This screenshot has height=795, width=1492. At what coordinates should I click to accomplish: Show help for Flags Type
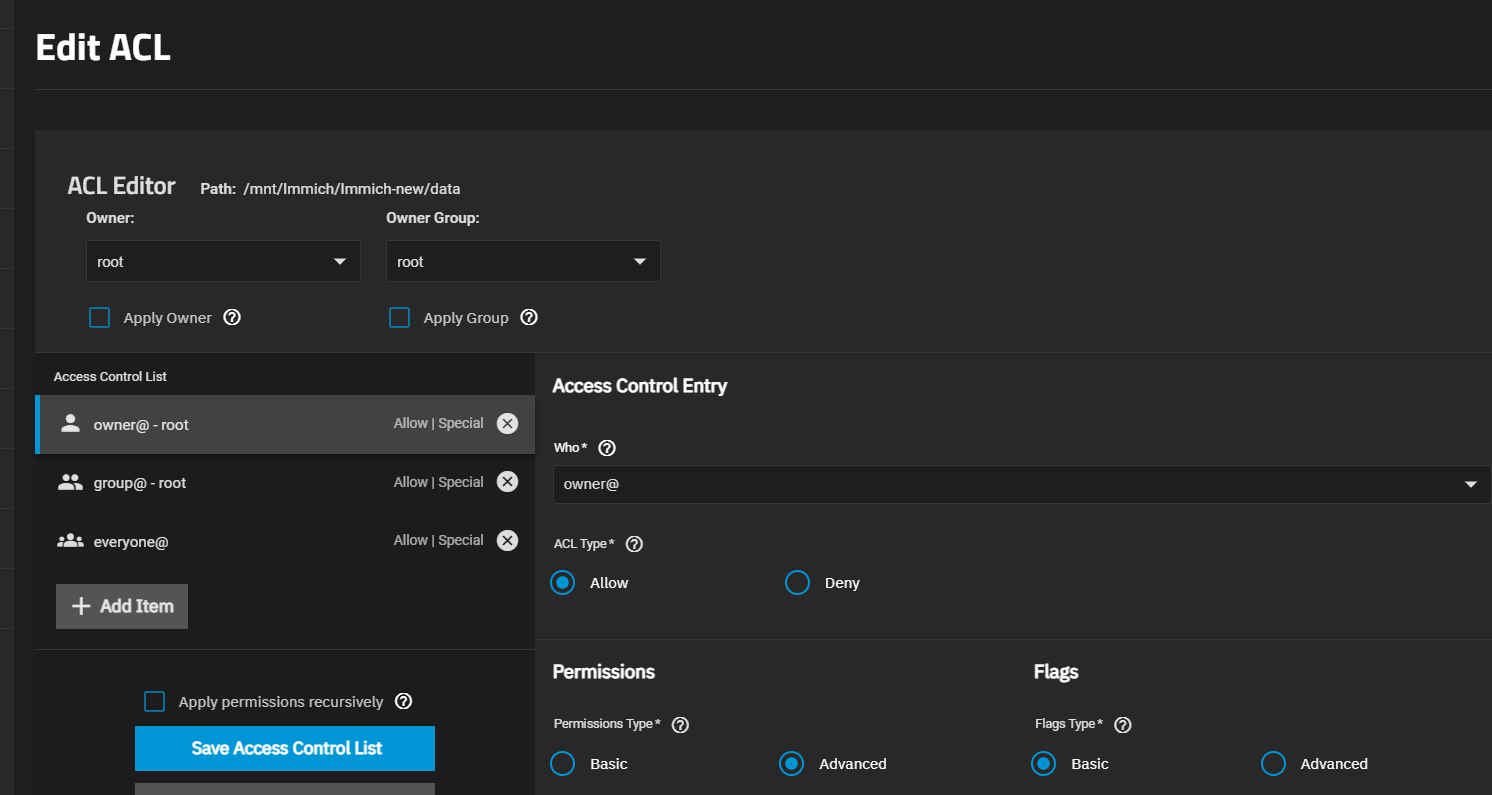click(x=1122, y=725)
